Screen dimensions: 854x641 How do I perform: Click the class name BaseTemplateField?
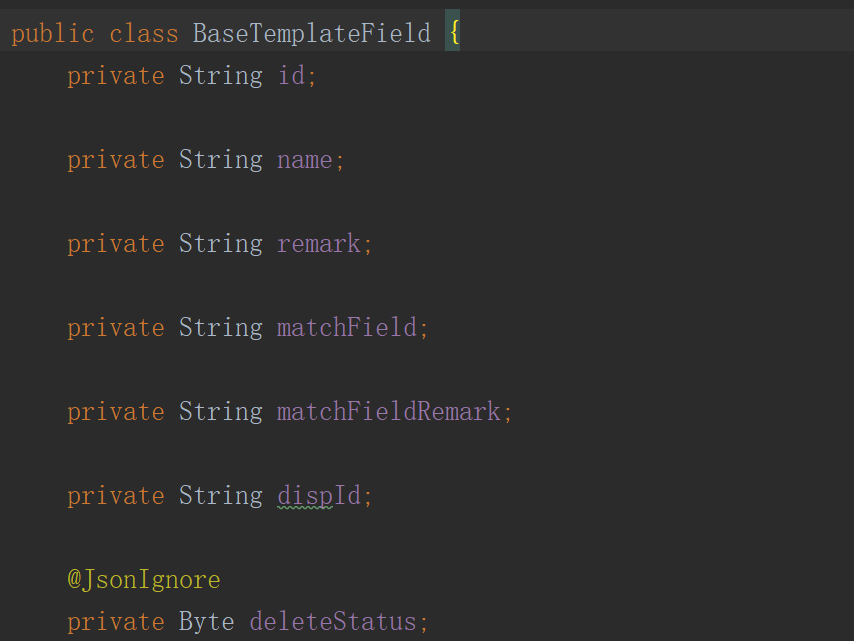(x=311, y=34)
